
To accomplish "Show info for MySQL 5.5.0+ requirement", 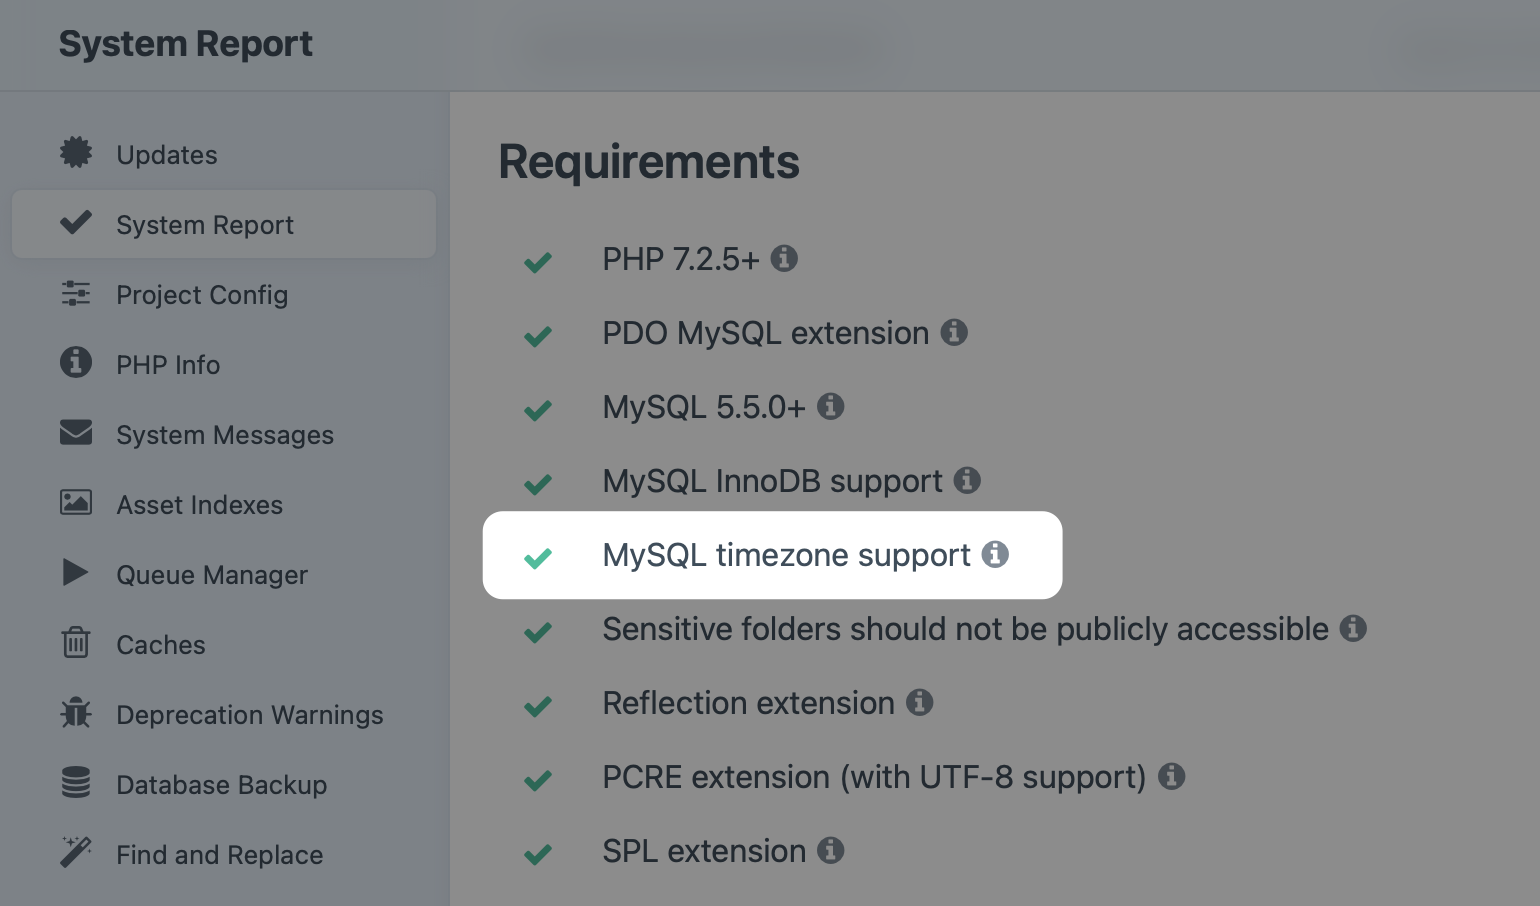I will point(830,406).
